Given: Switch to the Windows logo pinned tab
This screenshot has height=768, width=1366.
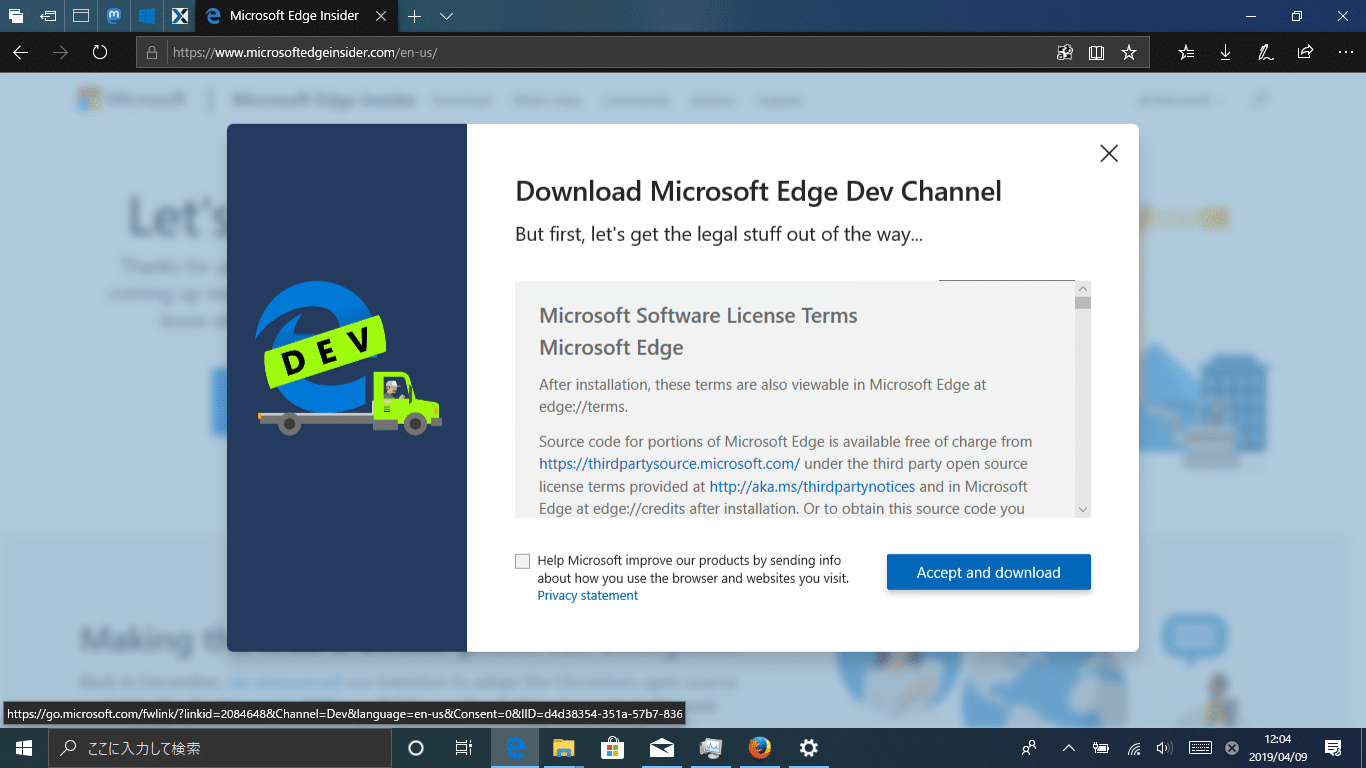Looking at the screenshot, I should [x=147, y=16].
